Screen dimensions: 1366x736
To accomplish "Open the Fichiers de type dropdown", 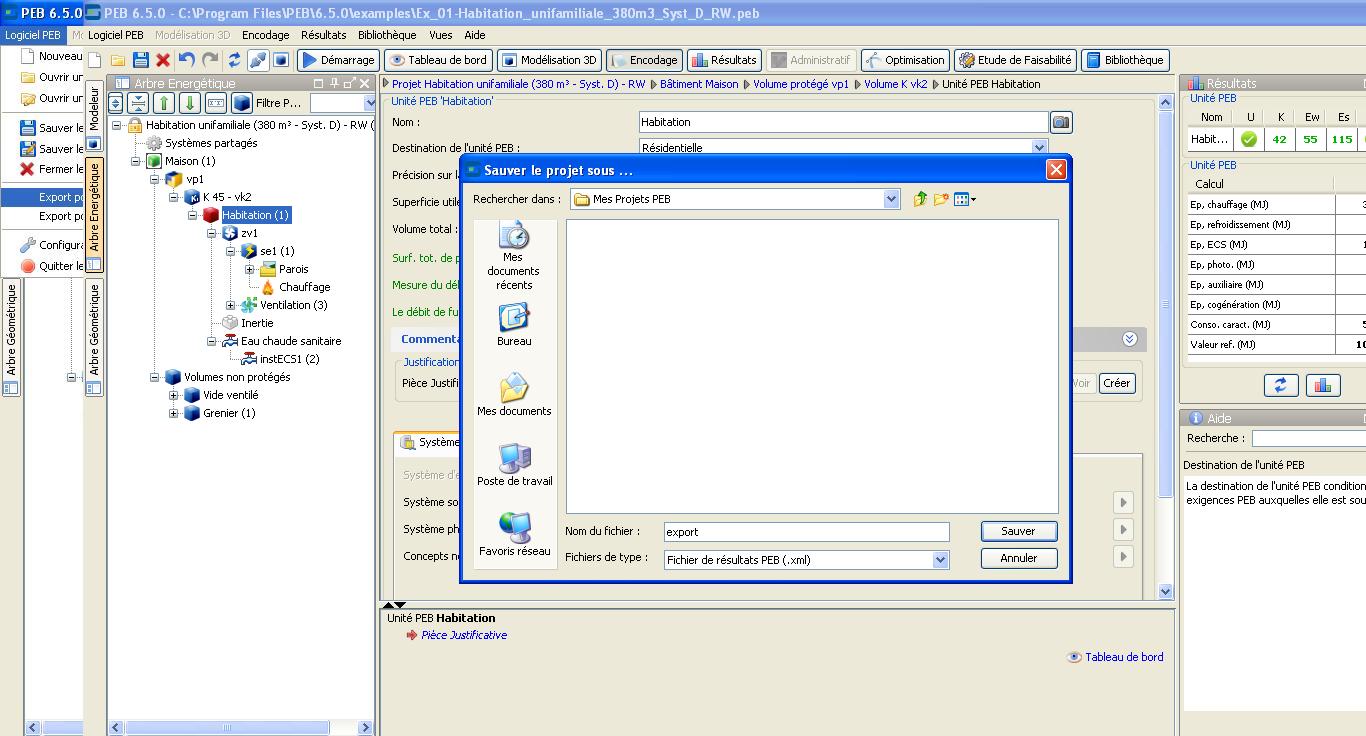I will coord(940,560).
